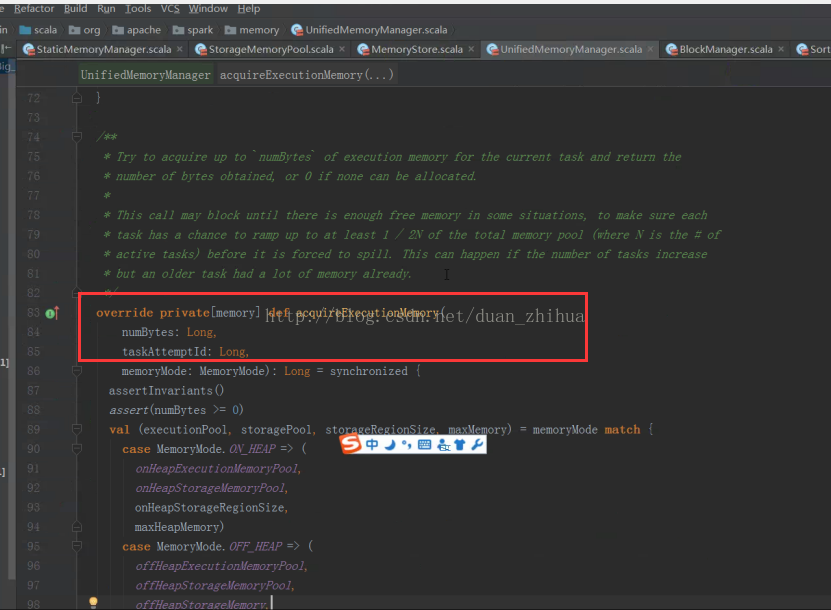Collapse the match block at line 89
The image size is (831, 610).
[77, 429]
